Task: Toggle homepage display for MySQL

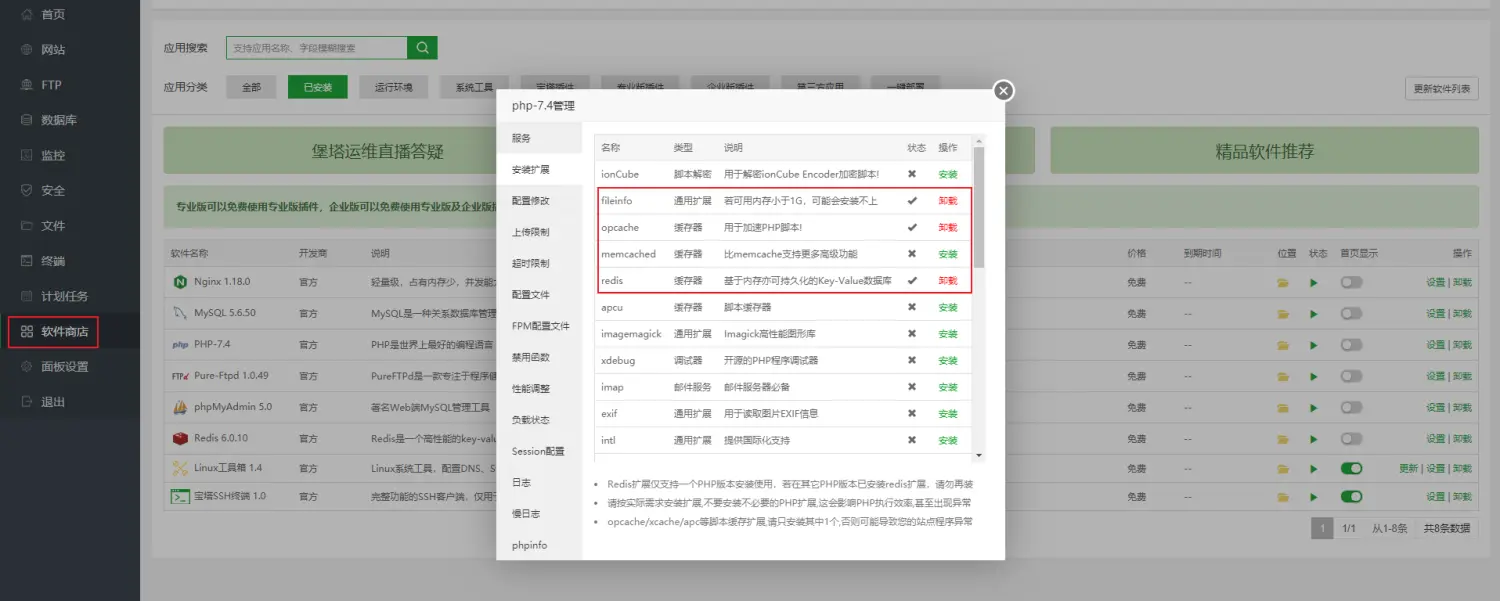Action: tap(1351, 314)
